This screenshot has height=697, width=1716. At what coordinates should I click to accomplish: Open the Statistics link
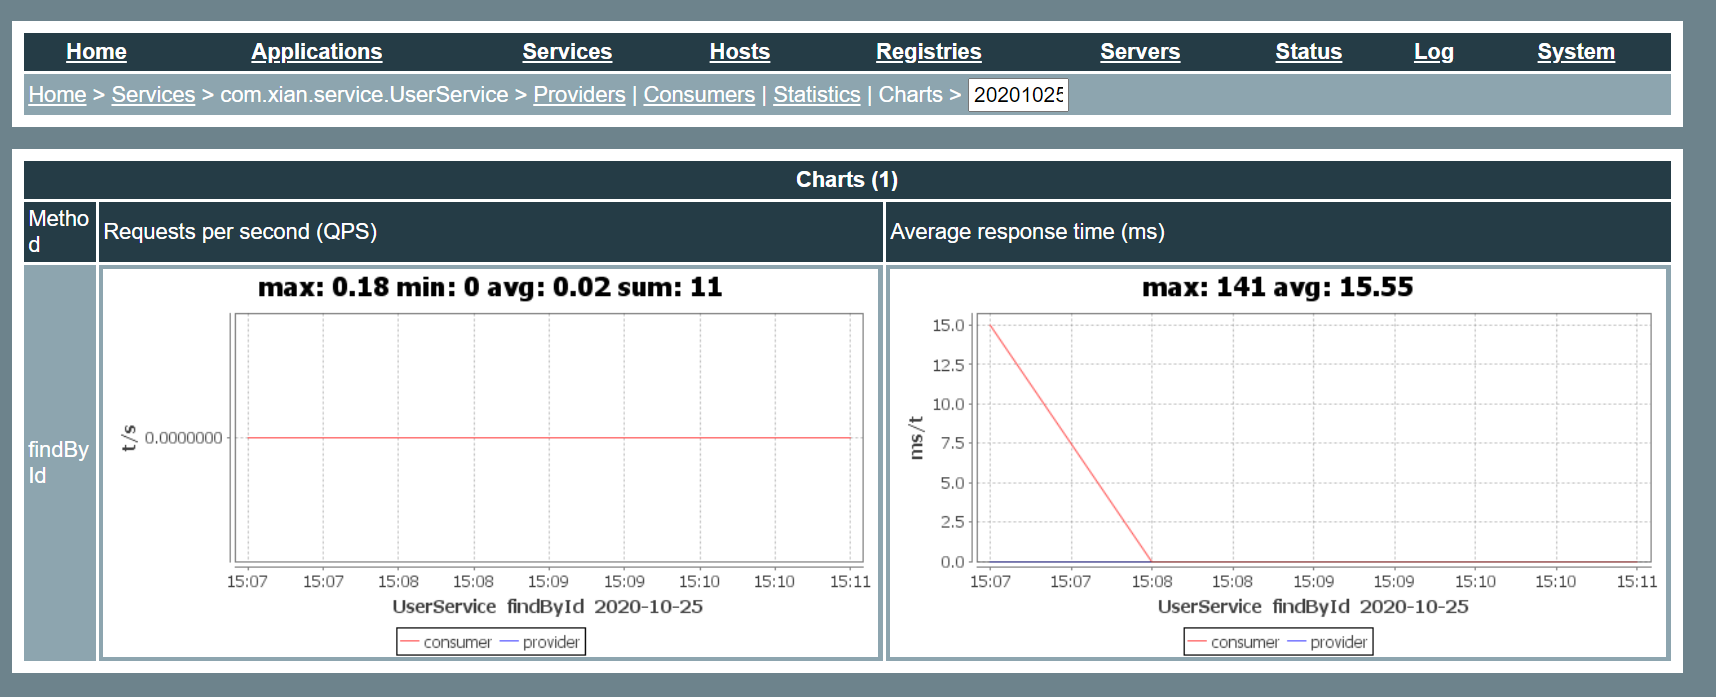[816, 95]
